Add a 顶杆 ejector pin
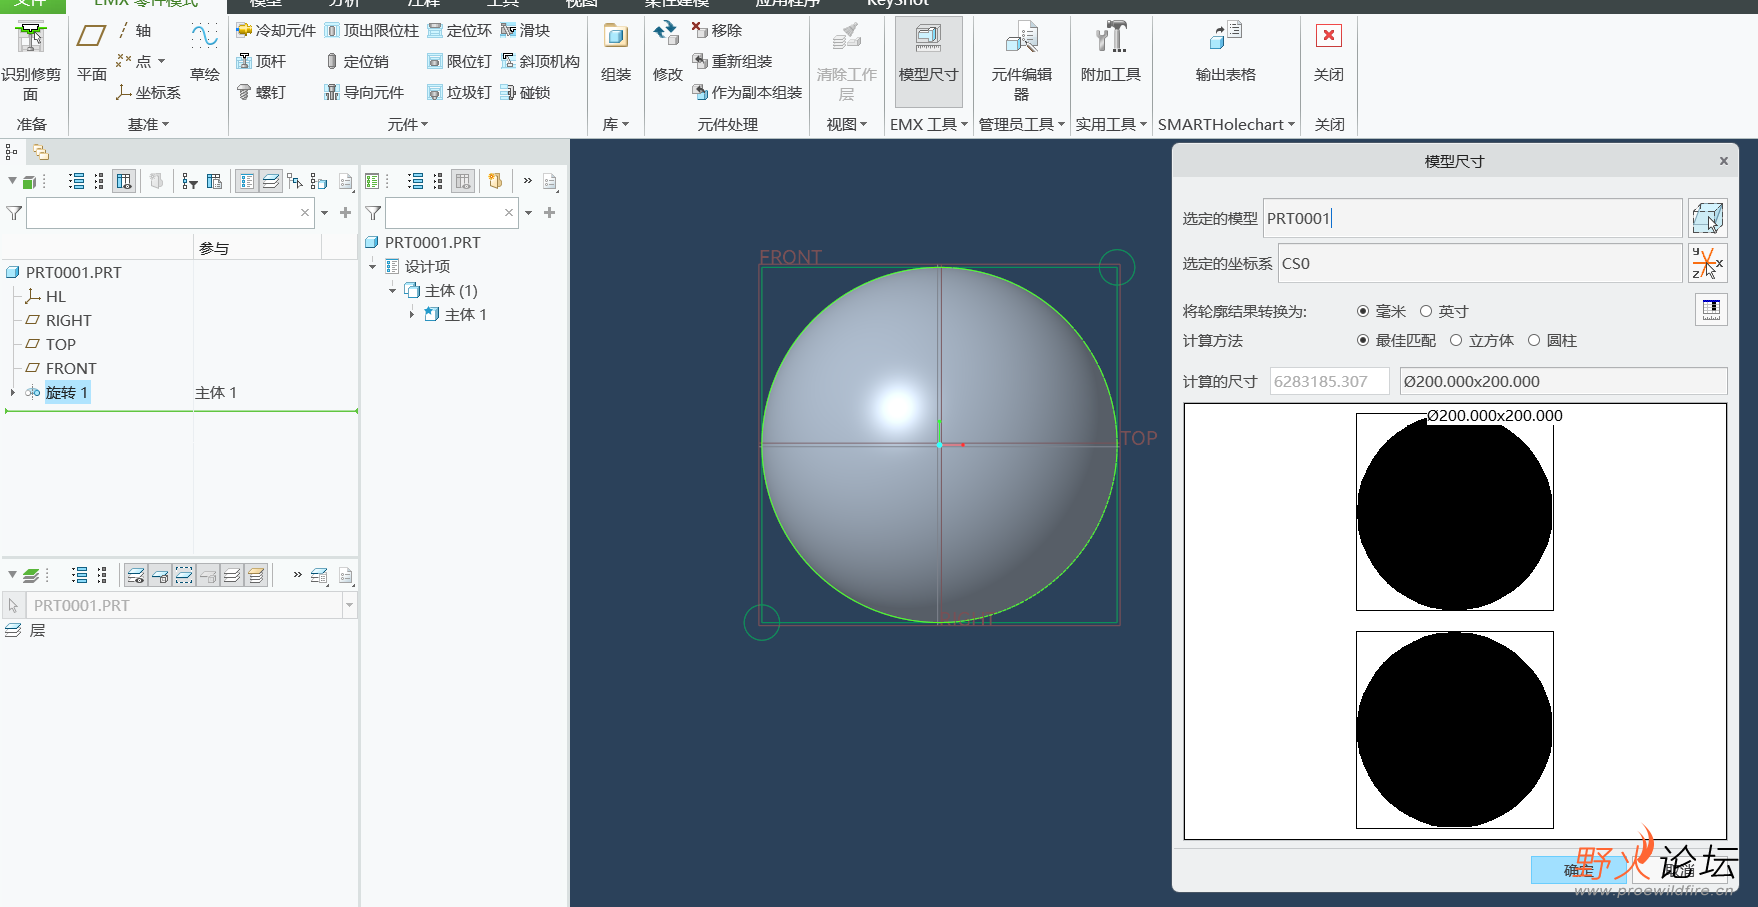 pyautogui.click(x=261, y=61)
